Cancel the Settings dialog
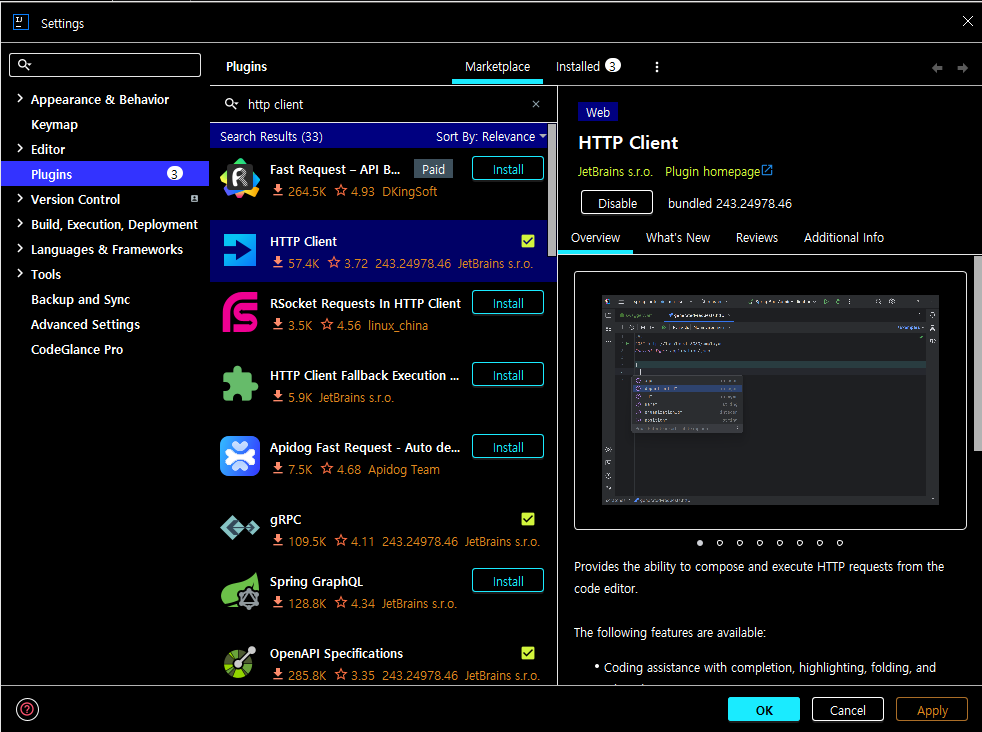982x732 pixels. (847, 709)
